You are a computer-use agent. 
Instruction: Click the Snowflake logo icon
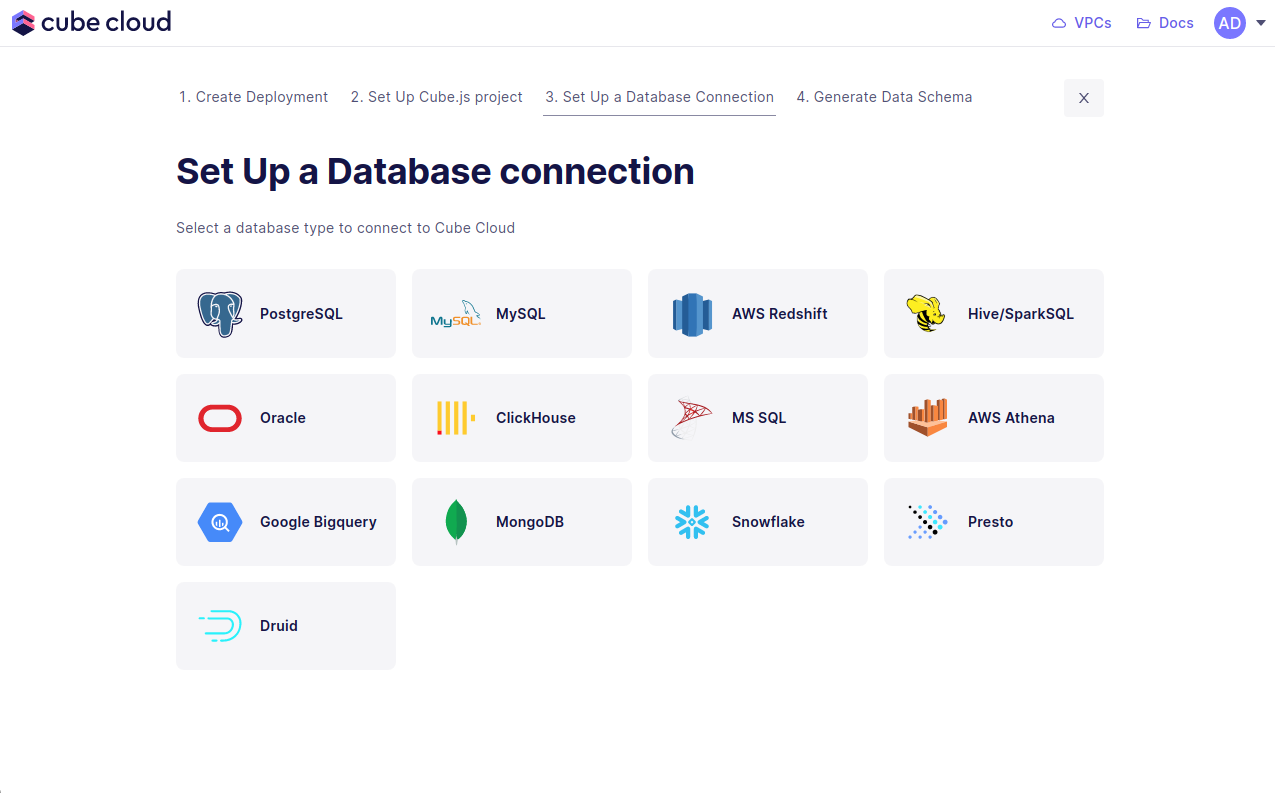pos(692,522)
